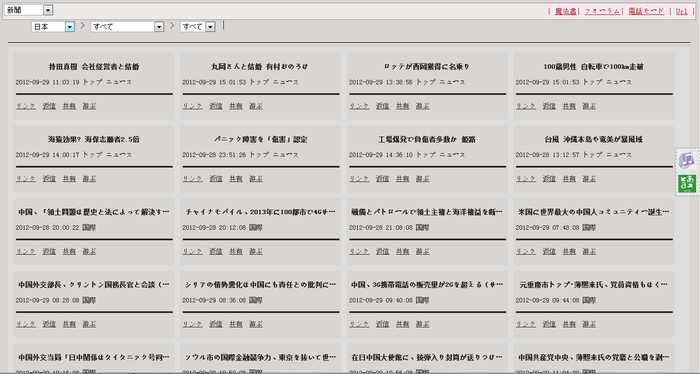700x374 pixels.
Task: Click timestamp 2012-09-29 11:03:19
Action: (47, 82)
